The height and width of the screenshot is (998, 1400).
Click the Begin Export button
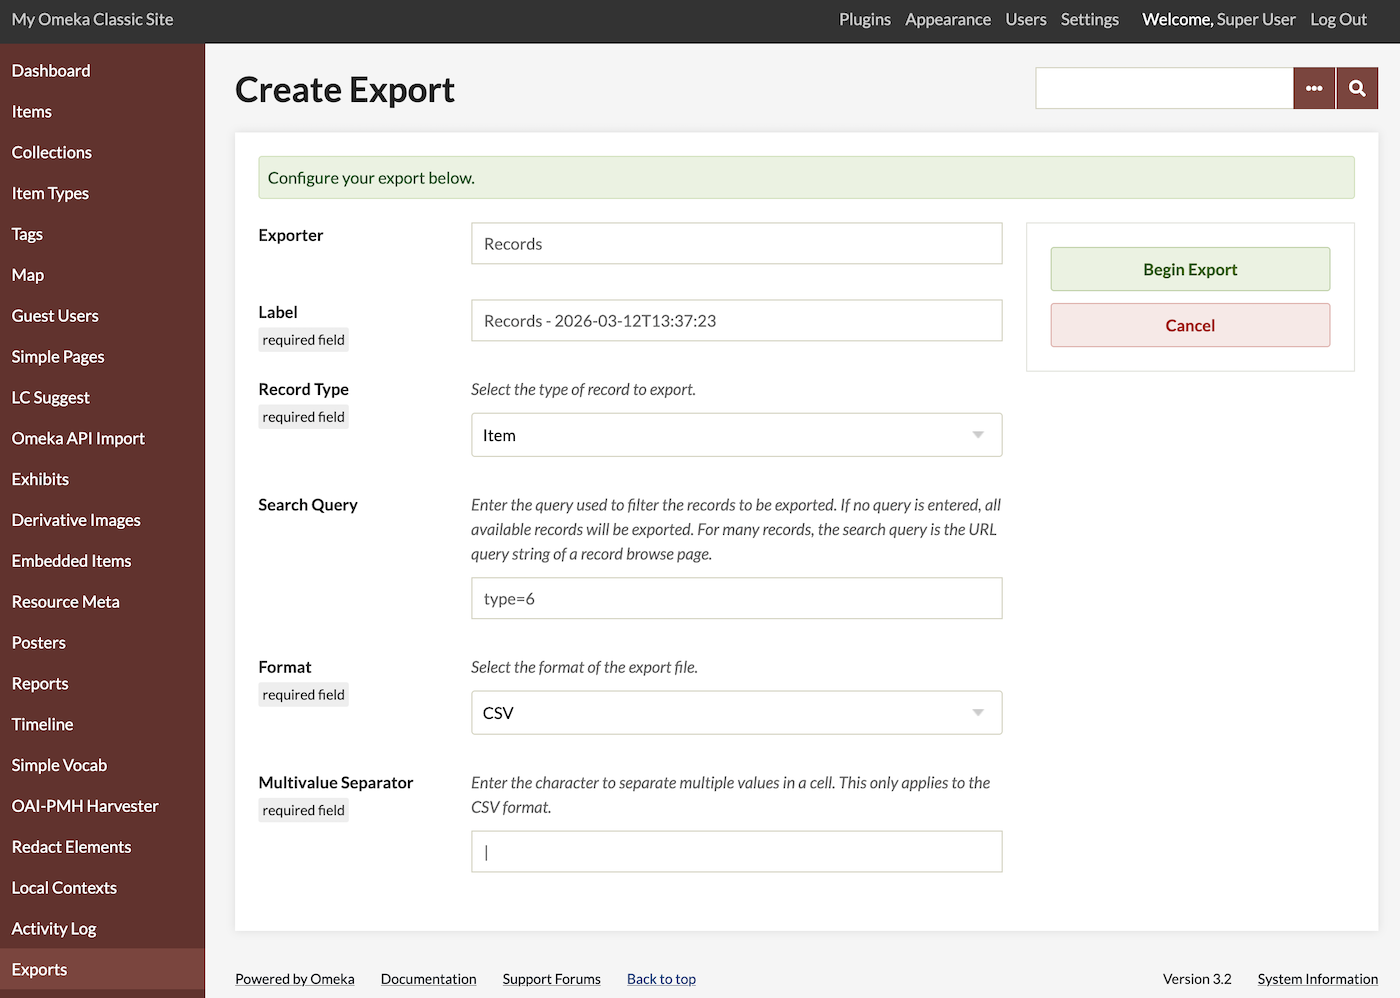(1189, 269)
